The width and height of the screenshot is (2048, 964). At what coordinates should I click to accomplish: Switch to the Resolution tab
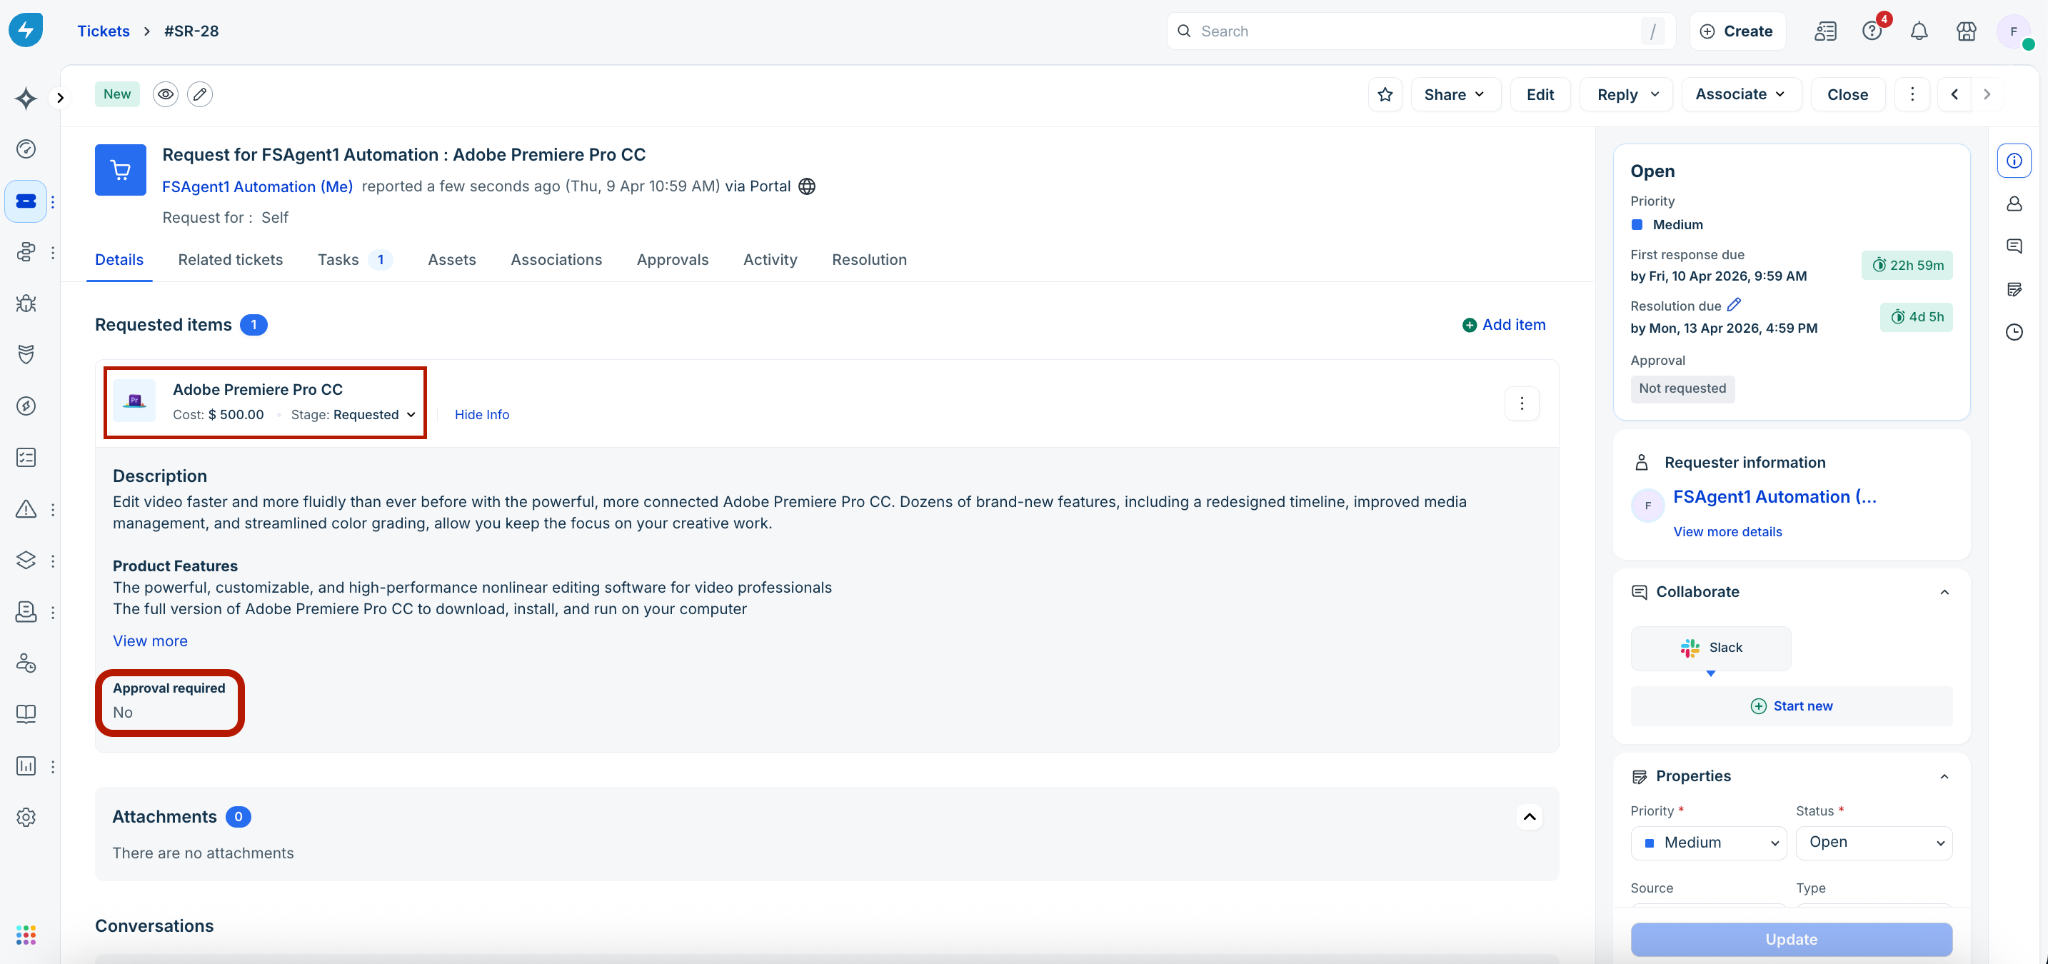pyautogui.click(x=869, y=259)
